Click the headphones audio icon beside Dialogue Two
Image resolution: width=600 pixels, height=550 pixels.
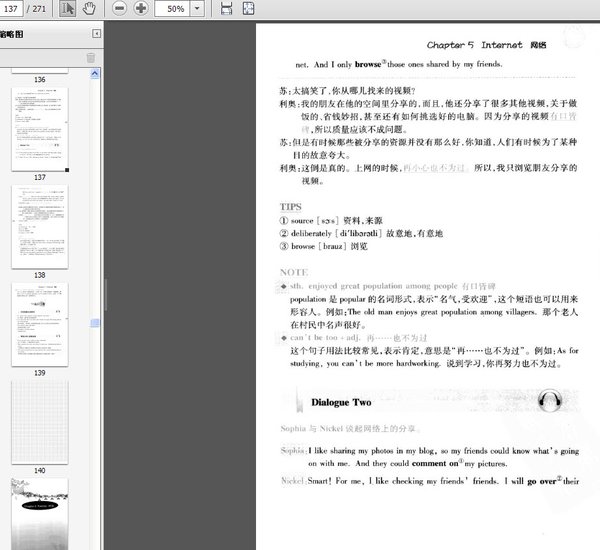click(x=549, y=401)
